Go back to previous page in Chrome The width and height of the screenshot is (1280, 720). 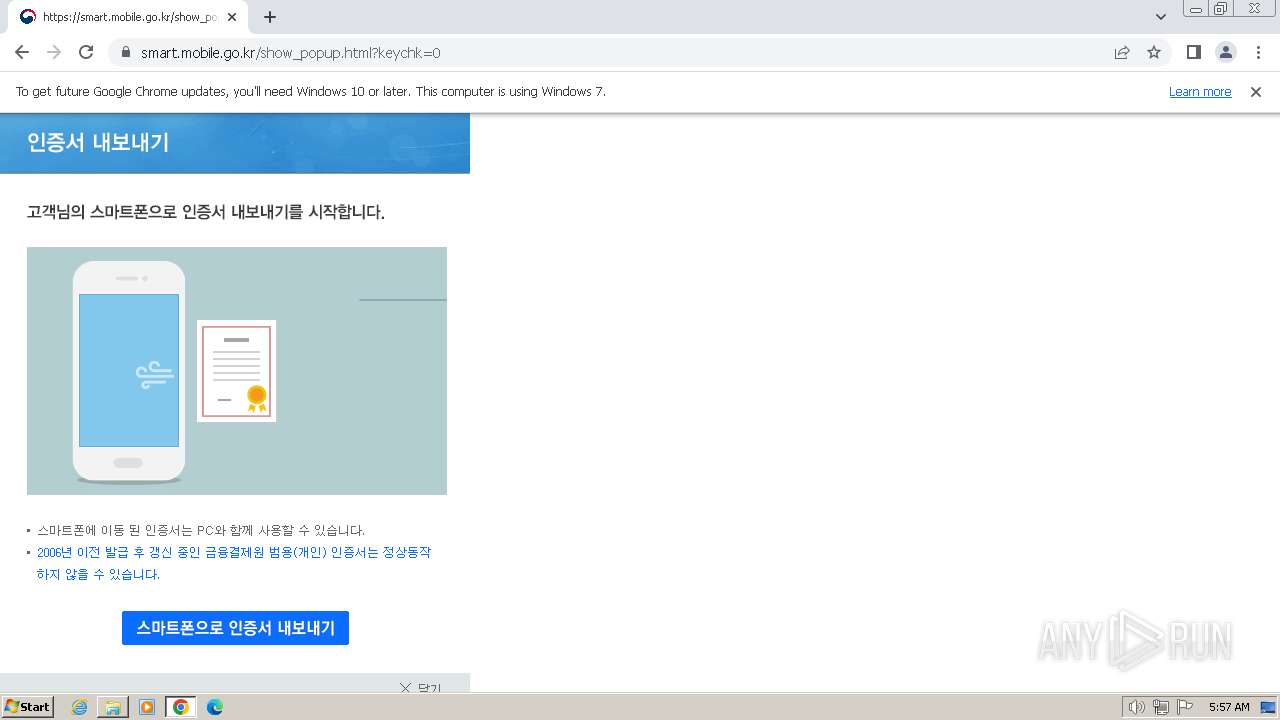click(22, 52)
